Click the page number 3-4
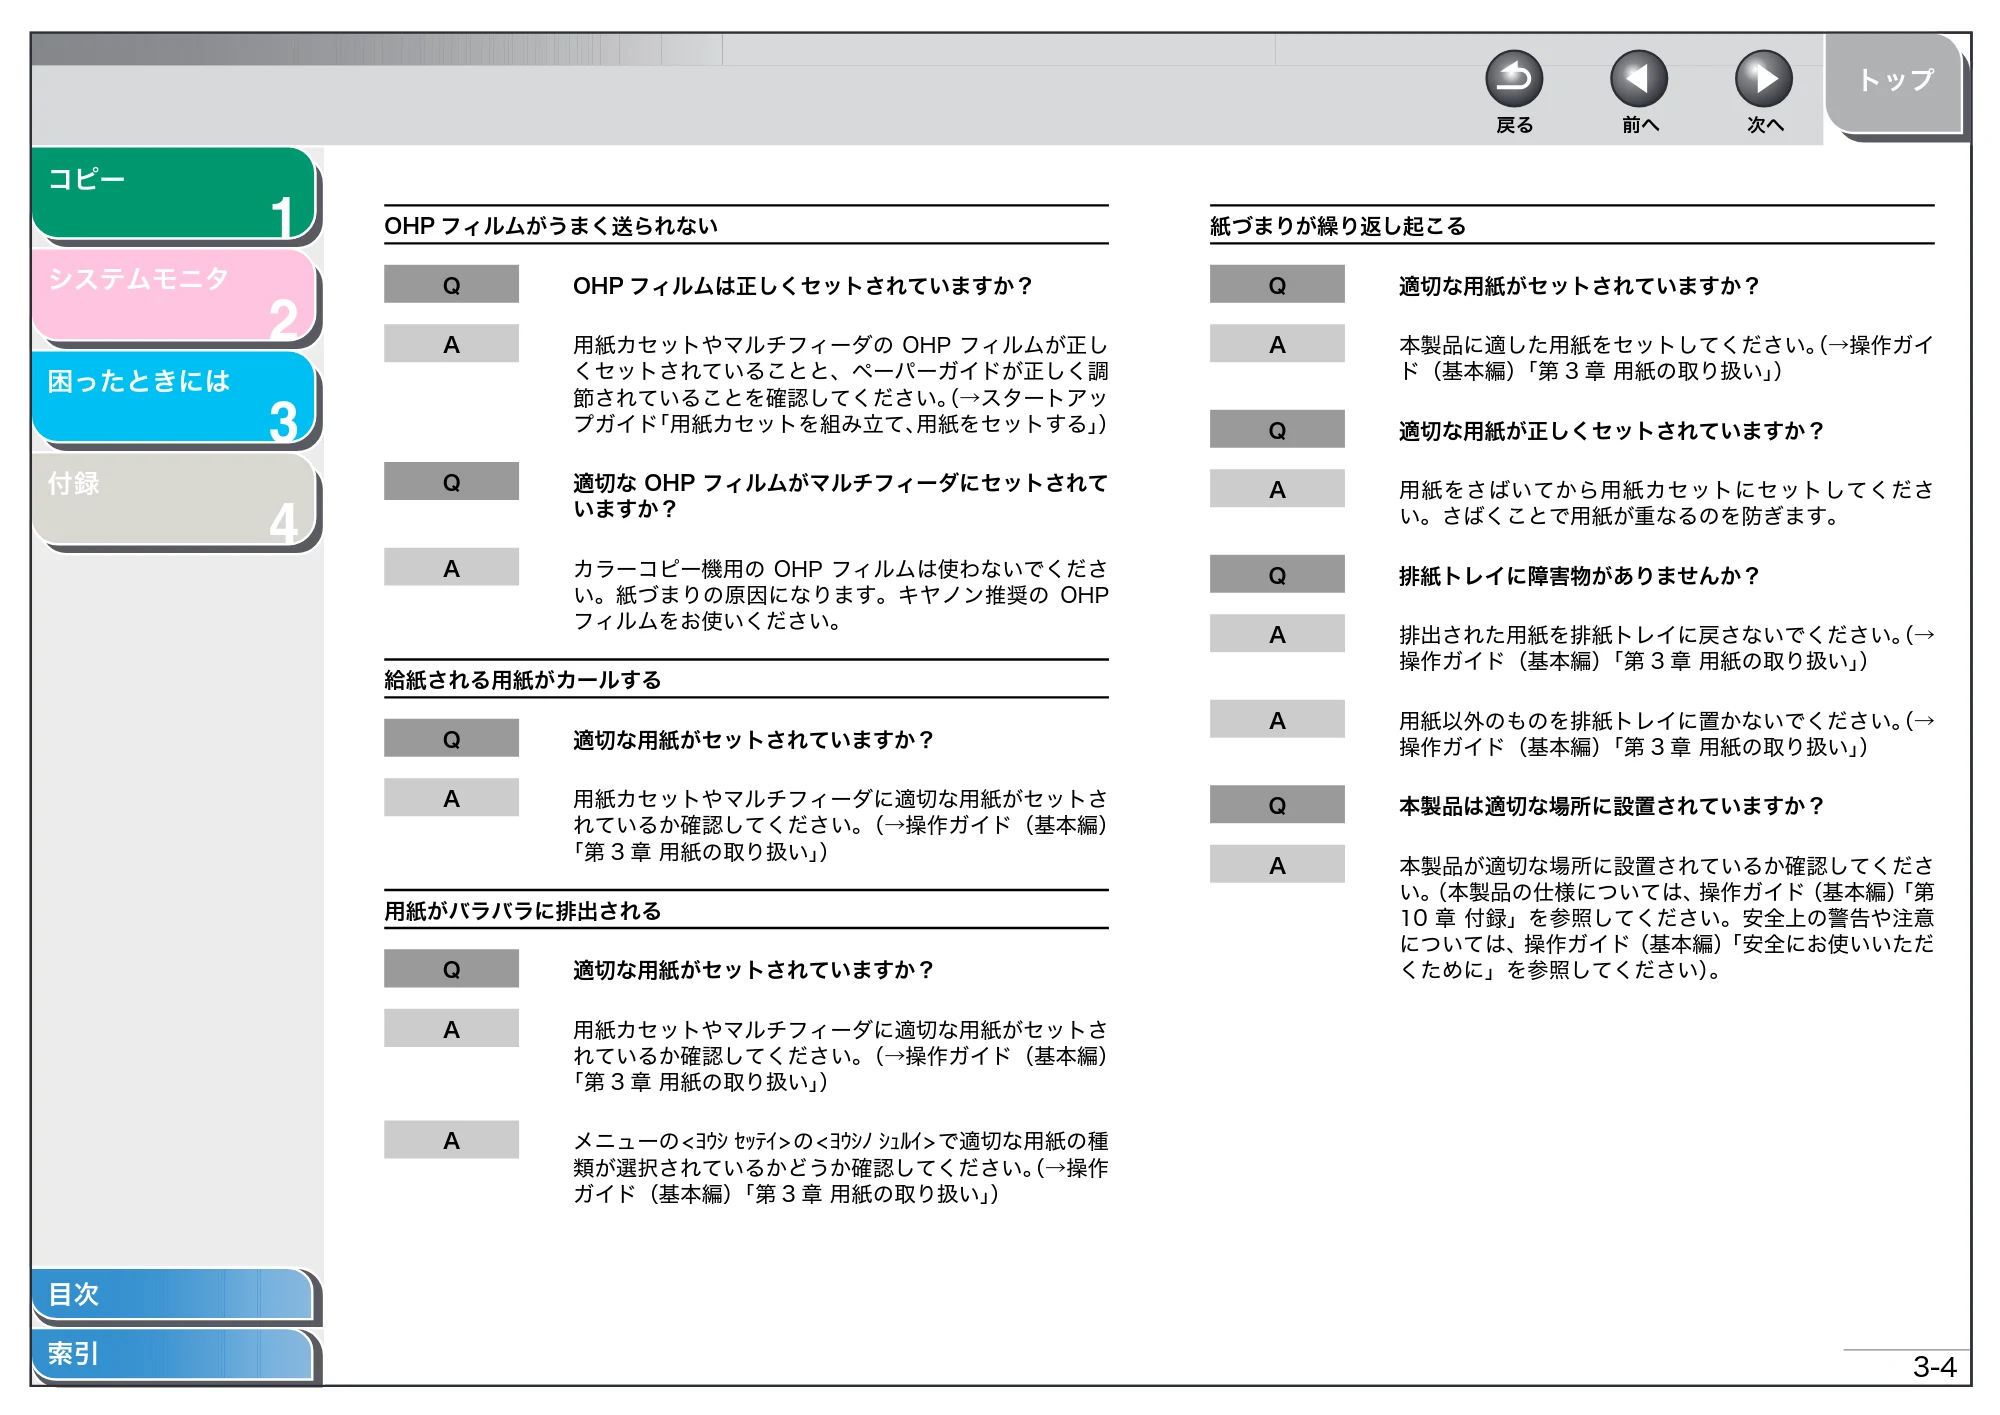 [x=1934, y=1367]
